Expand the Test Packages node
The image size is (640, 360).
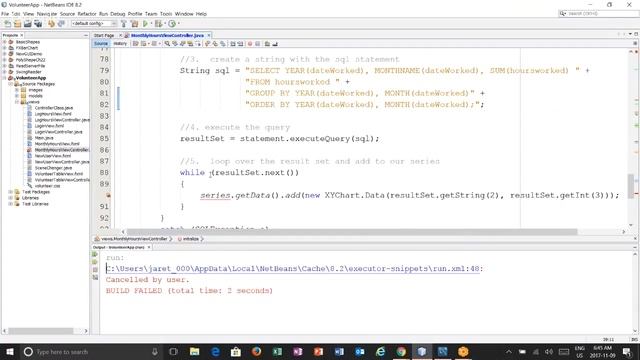point(11,192)
